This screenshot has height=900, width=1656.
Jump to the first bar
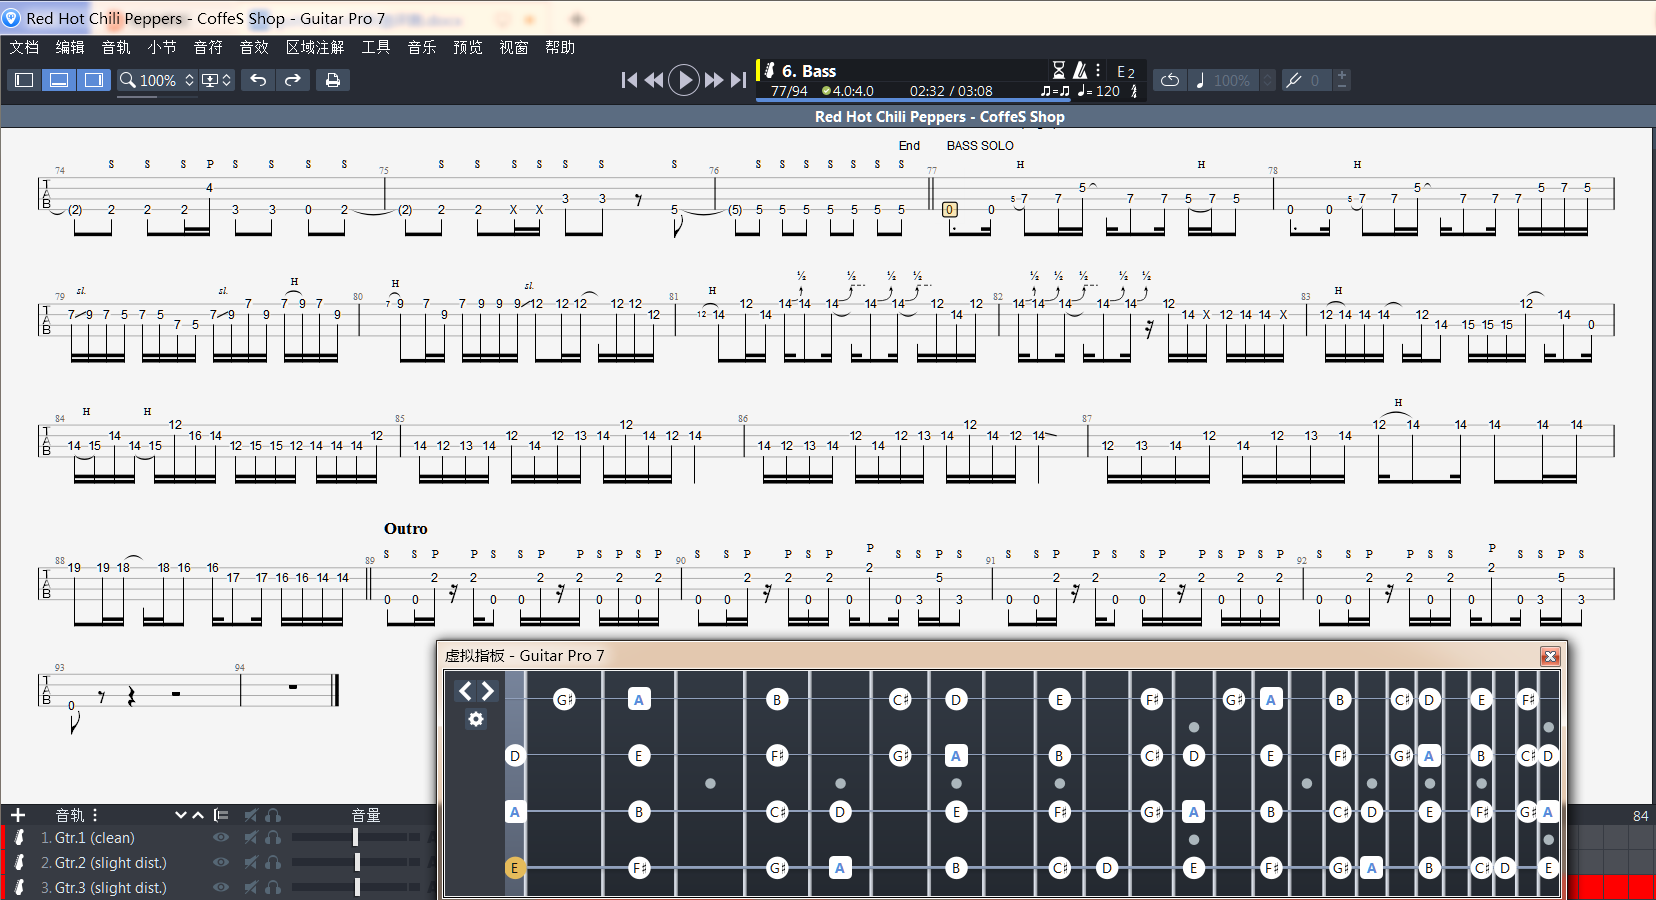[x=629, y=80]
